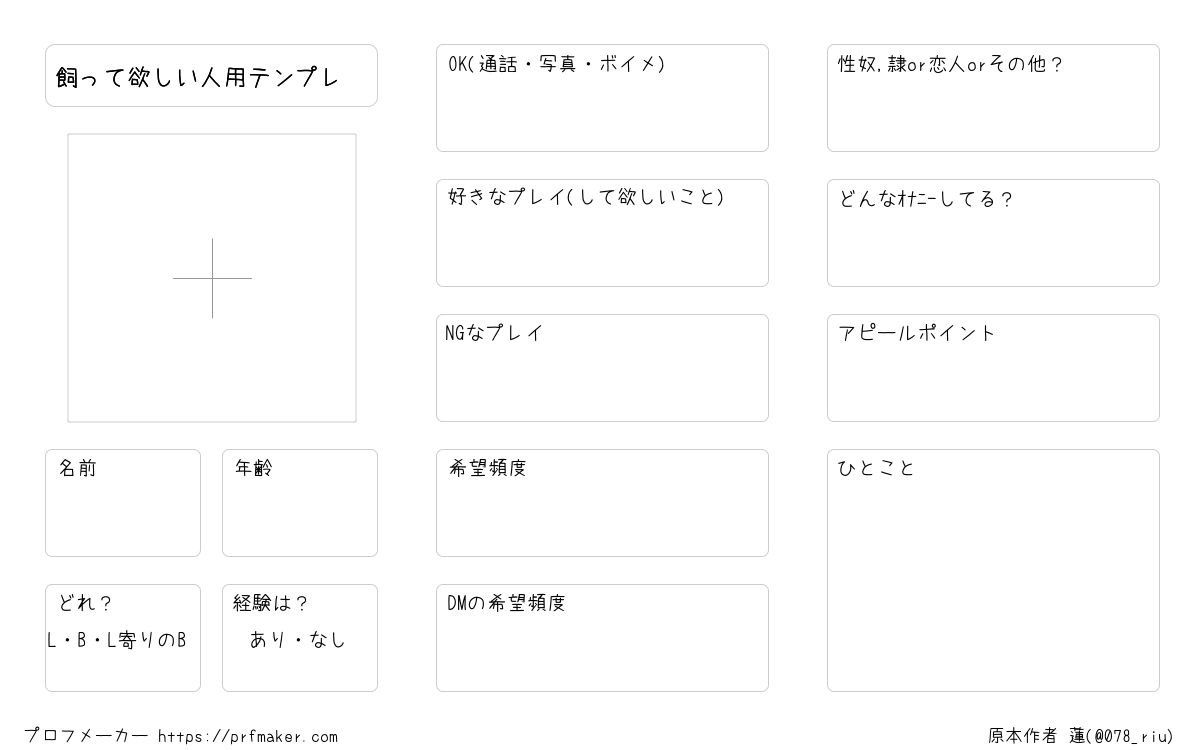Click the プロフメーカー footer text
The width and height of the screenshot is (1200, 750).
[x=86, y=736]
